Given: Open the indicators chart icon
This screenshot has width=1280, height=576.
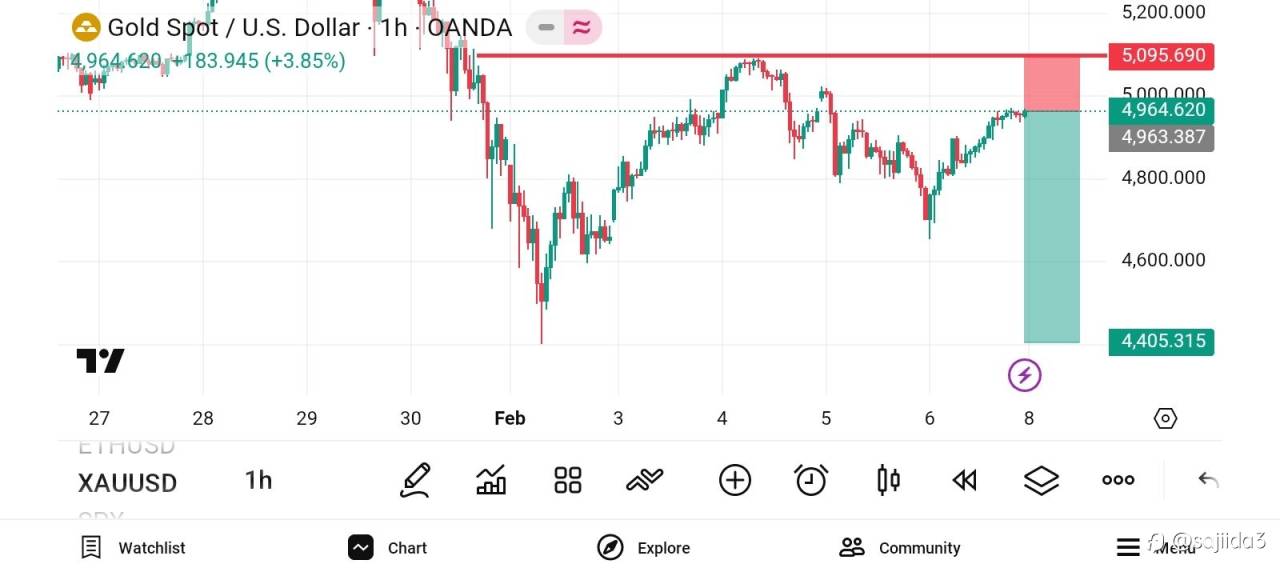Looking at the screenshot, I should 491,481.
